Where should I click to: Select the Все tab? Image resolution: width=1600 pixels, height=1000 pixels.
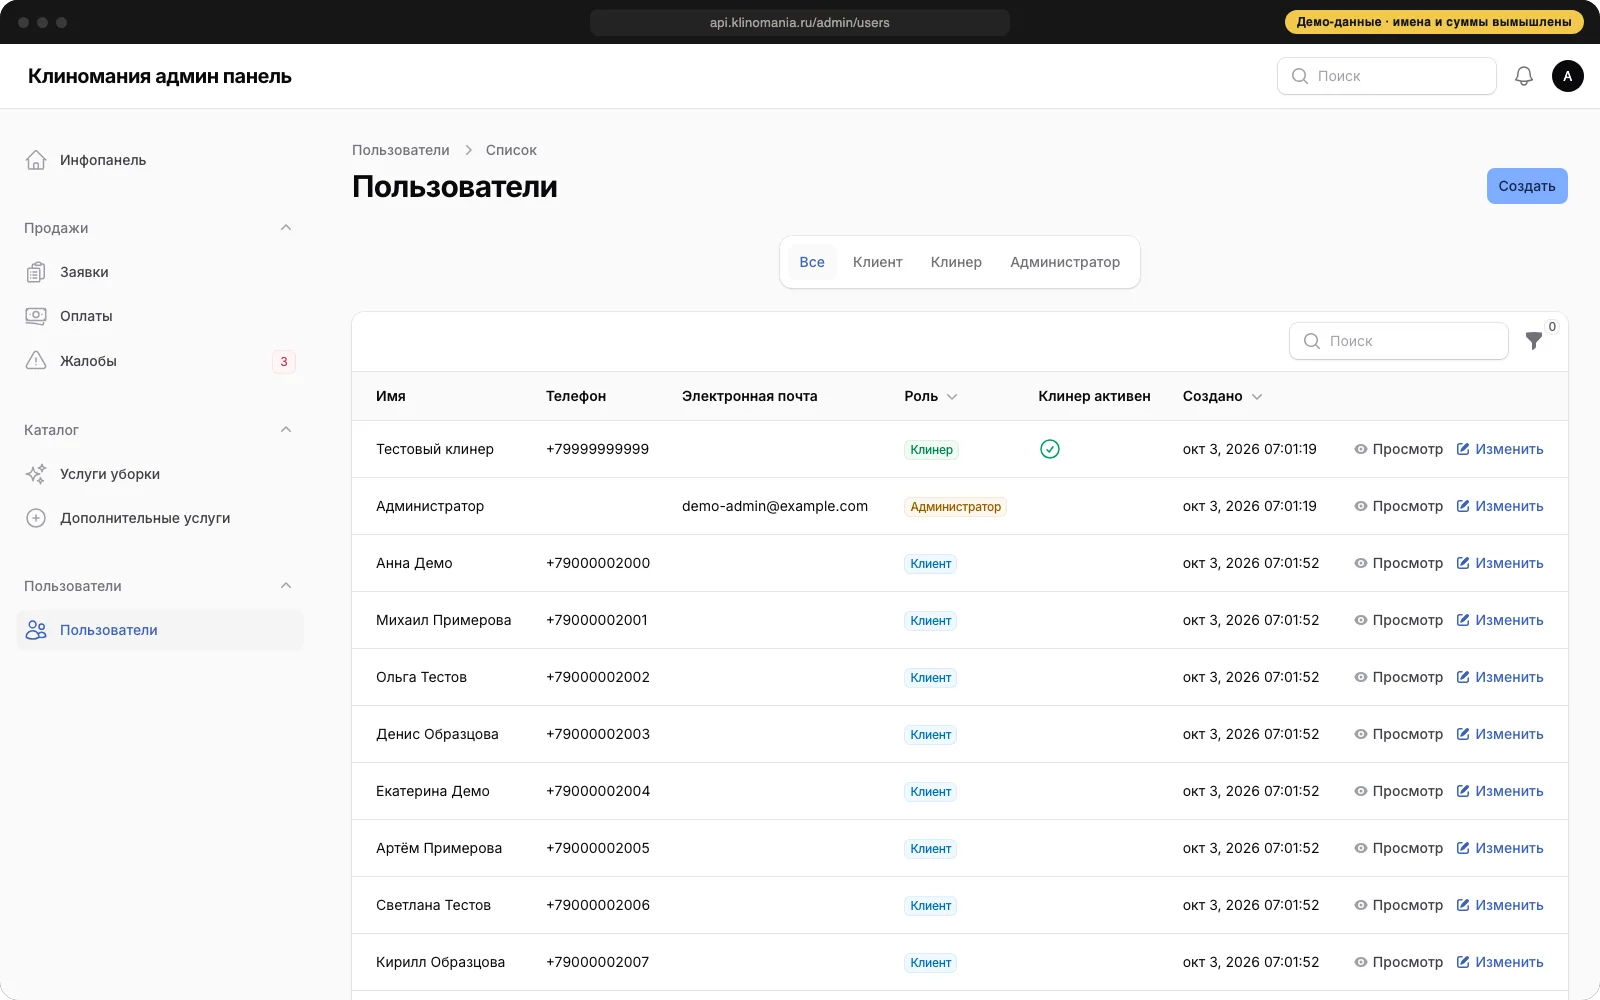click(x=812, y=262)
